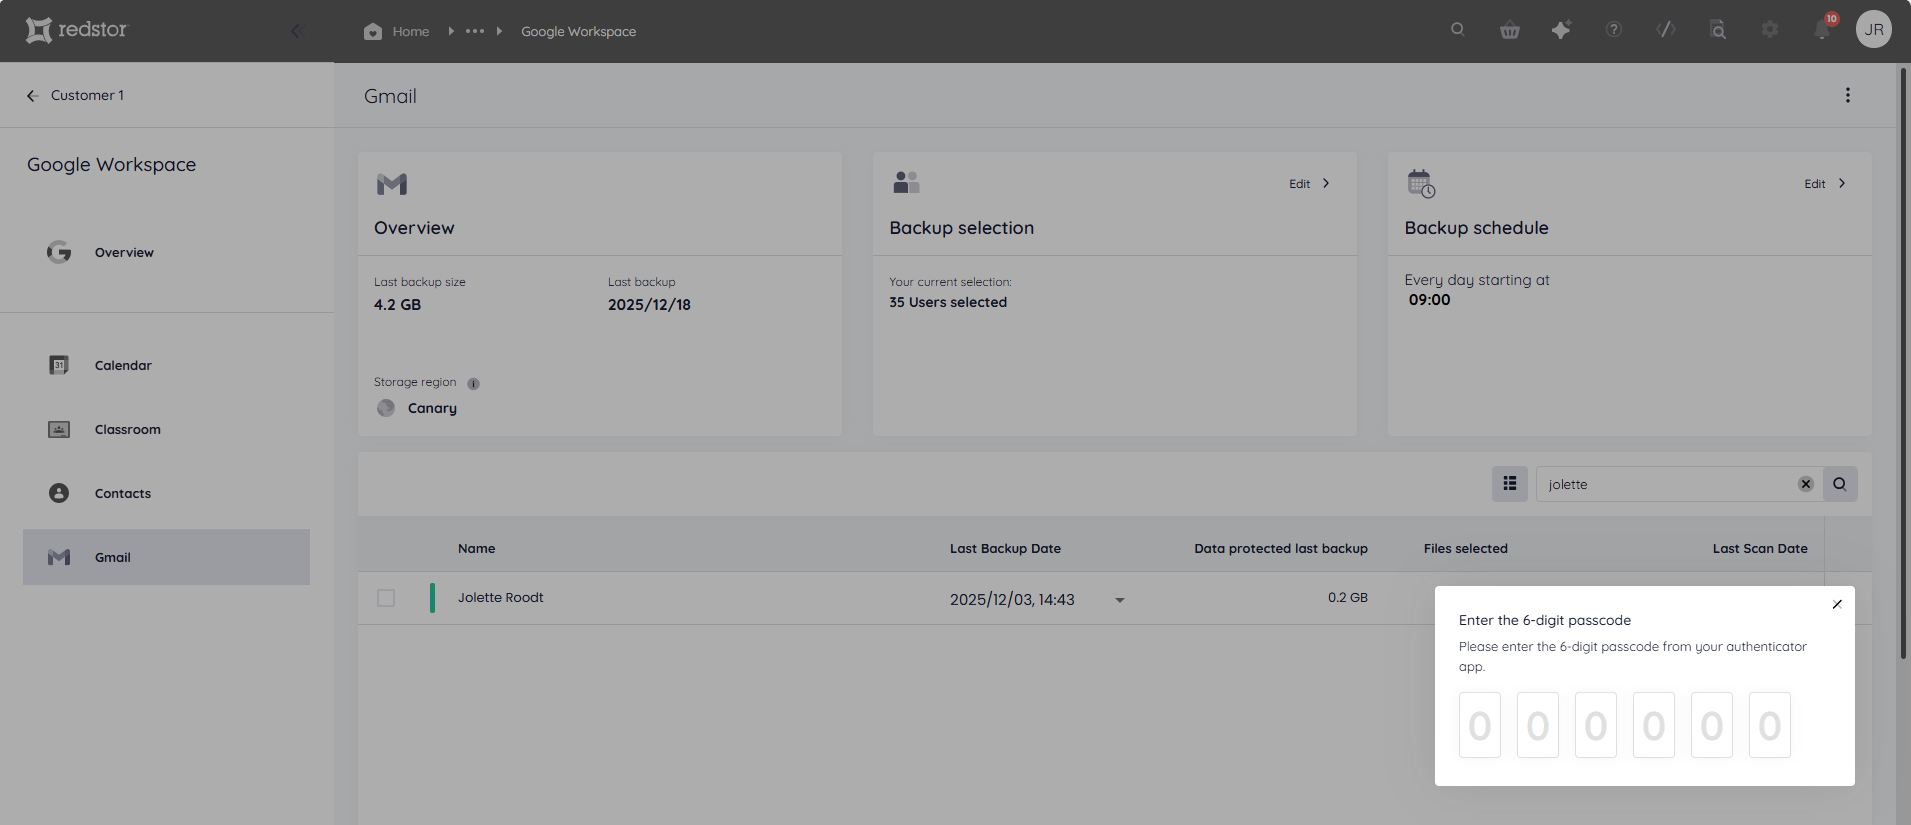
Task: Close the 6-digit passcode dialog
Action: pos(1837,604)
